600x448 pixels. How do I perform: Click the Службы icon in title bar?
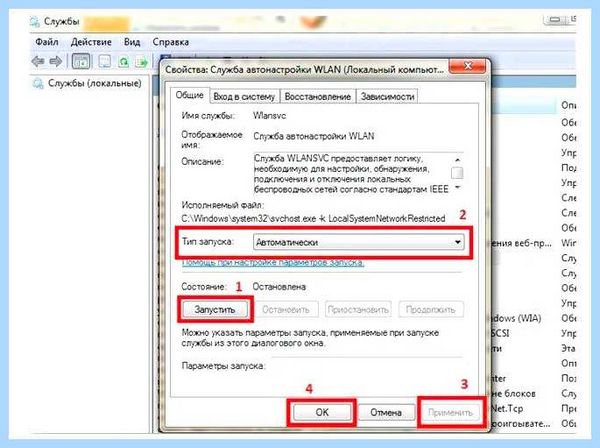(35, 21)
